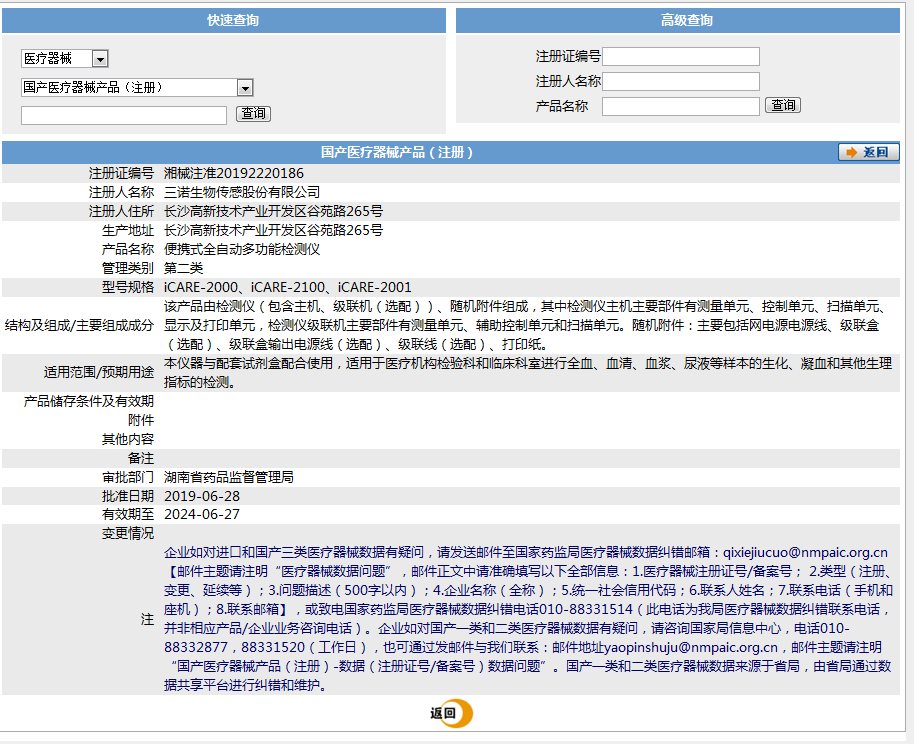Click the 注册人名称 input field
This screenshot has height=744, width=914.
point(681,81)
